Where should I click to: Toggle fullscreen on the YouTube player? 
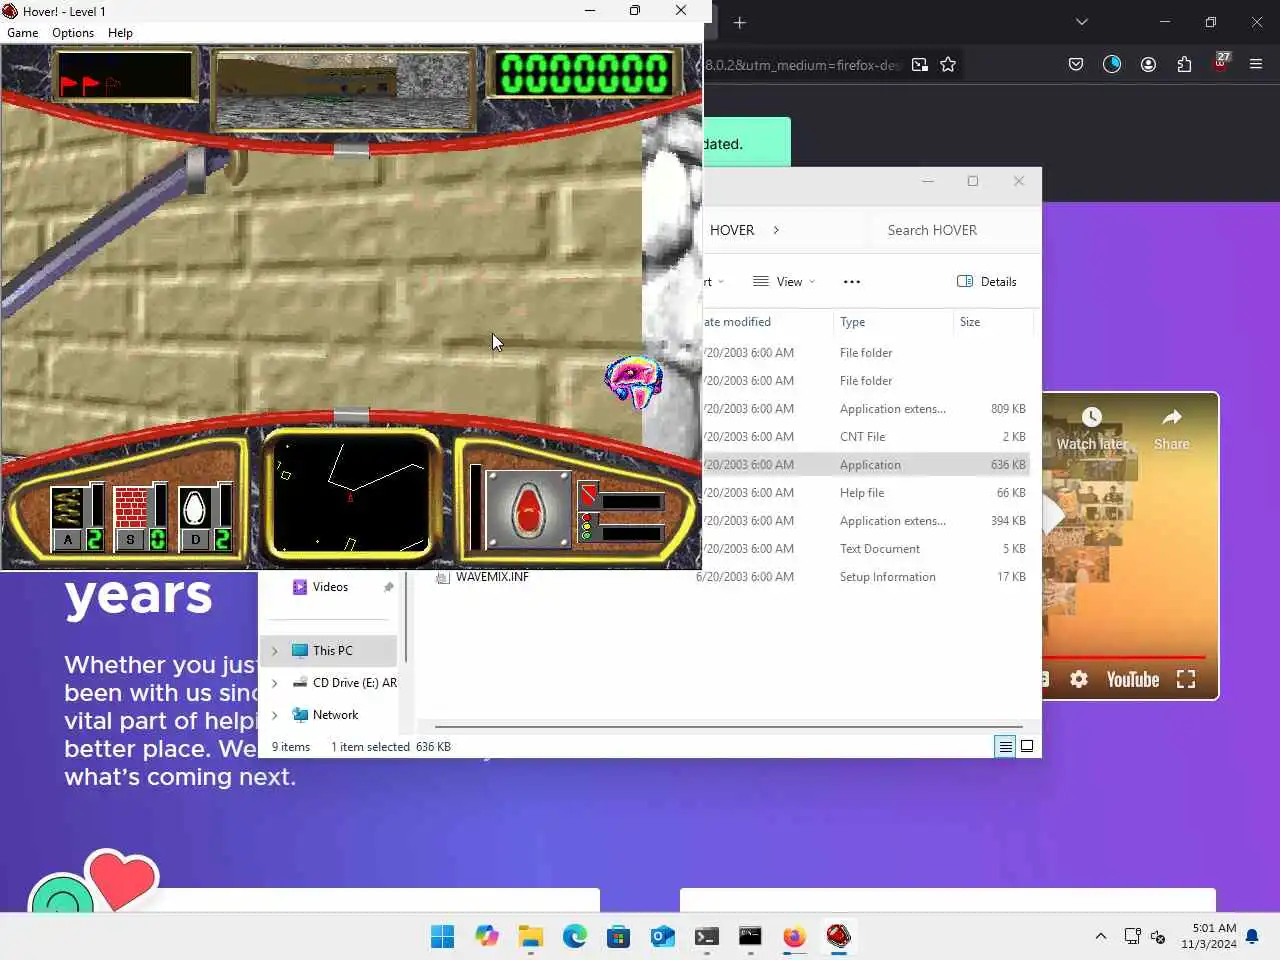[1186, 679]
